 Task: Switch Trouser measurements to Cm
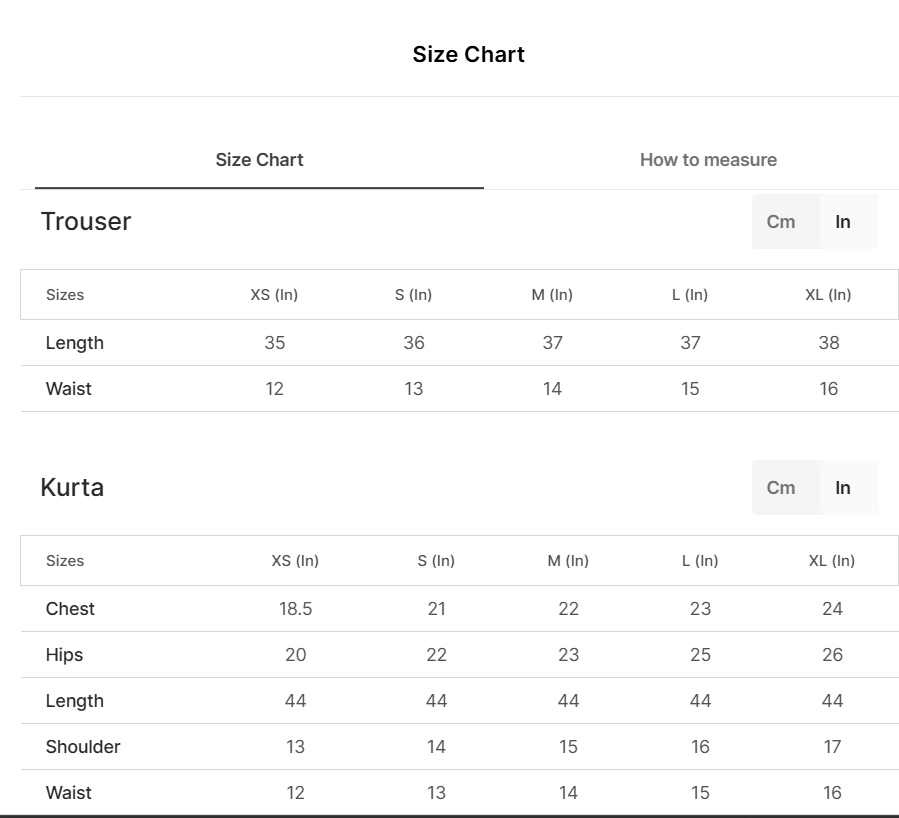[781, 222]
